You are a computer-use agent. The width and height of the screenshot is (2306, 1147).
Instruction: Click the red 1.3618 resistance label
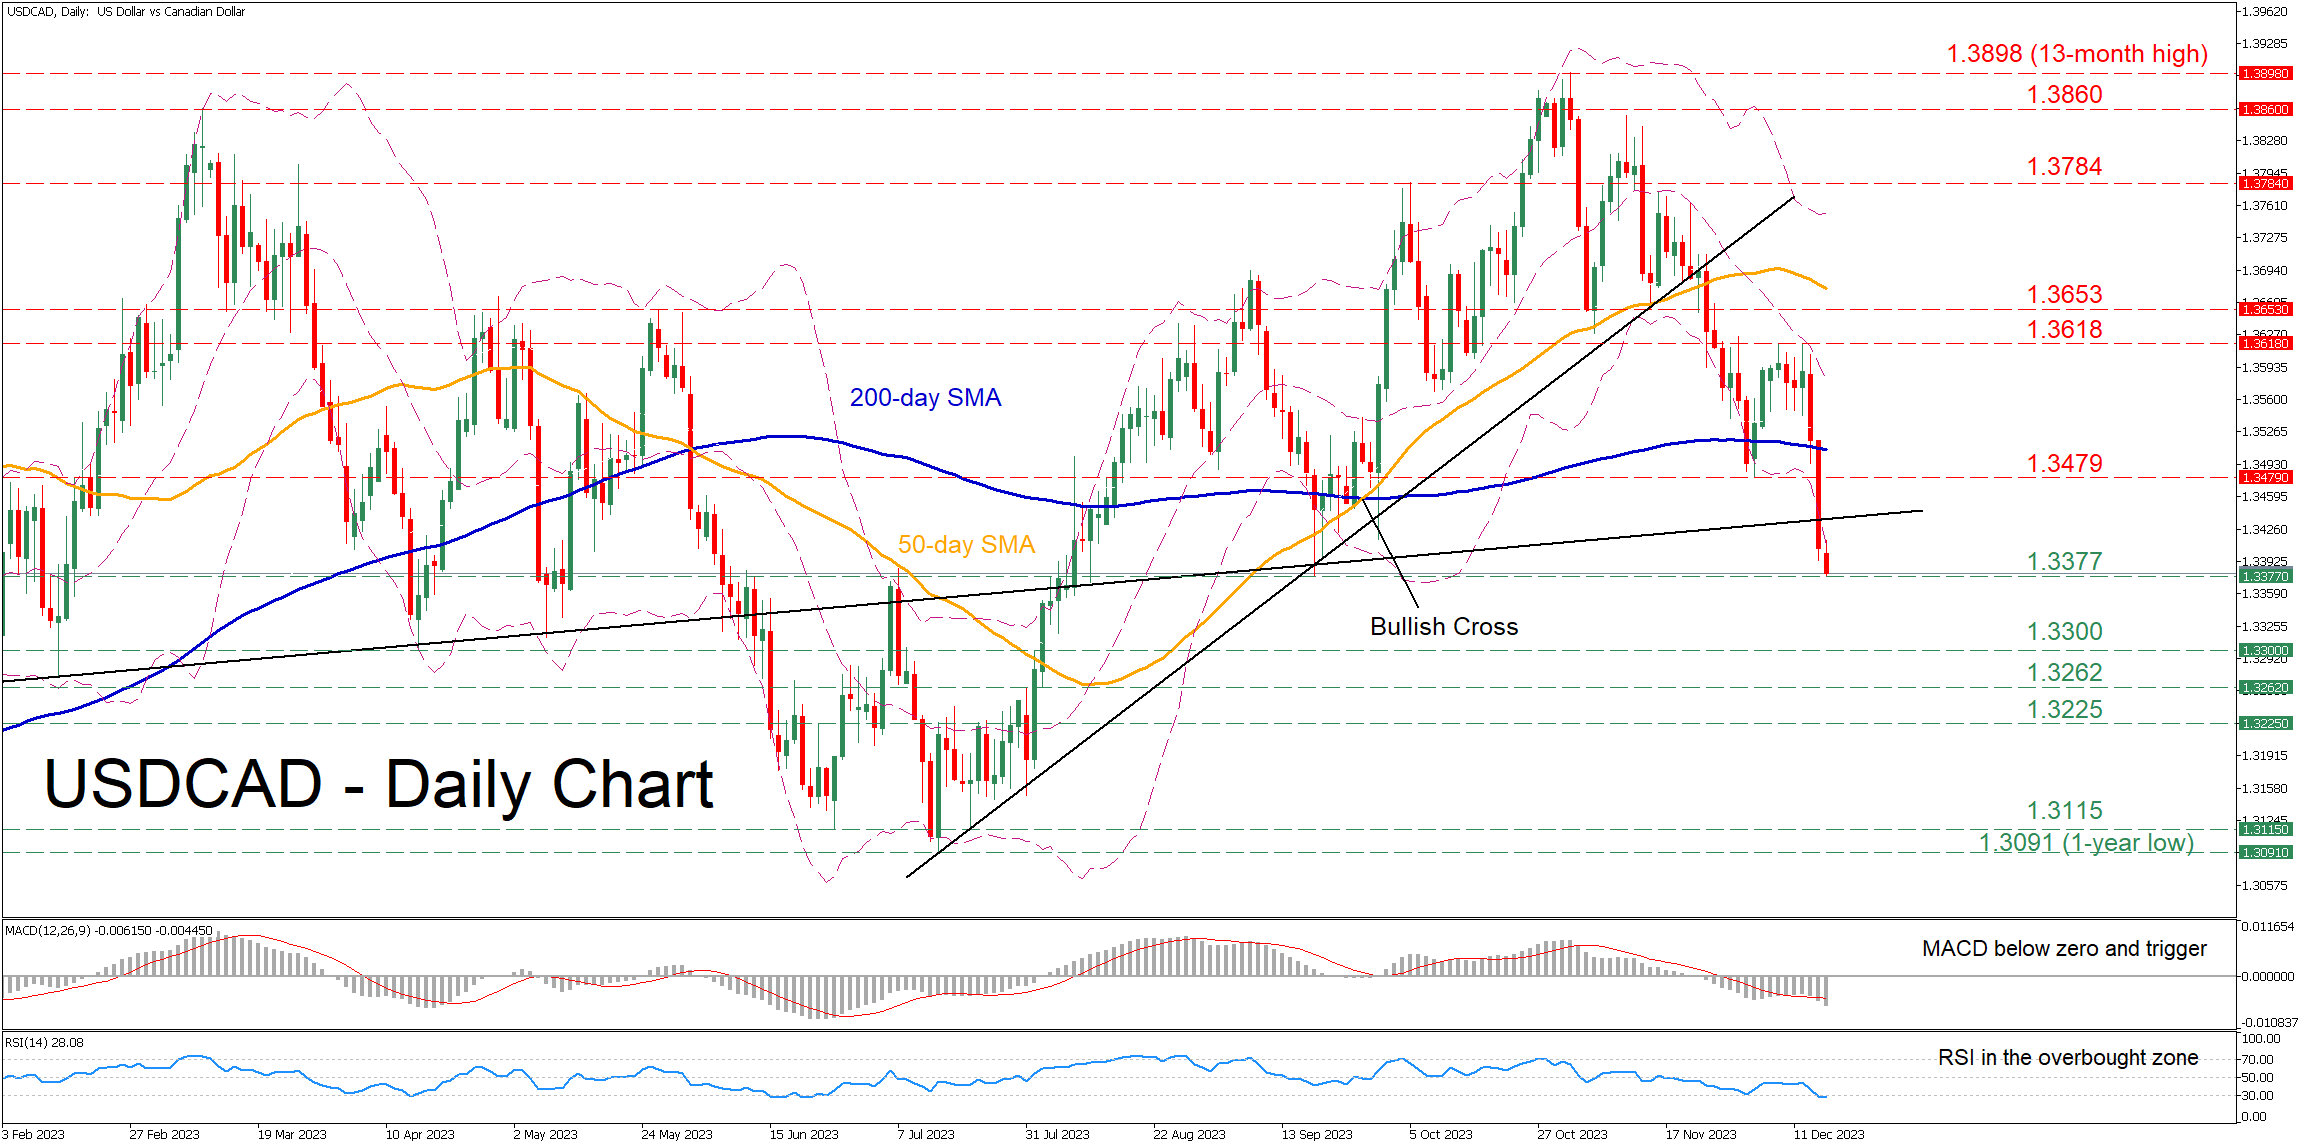coord(2064,330)
